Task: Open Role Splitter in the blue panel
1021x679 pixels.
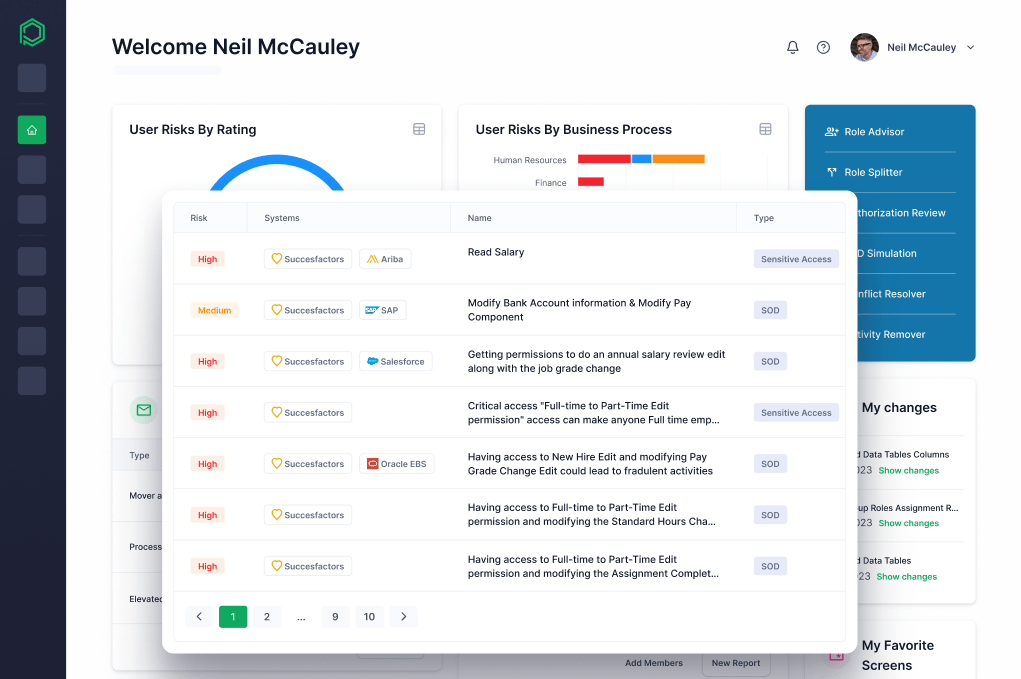Action: [872, 172]
